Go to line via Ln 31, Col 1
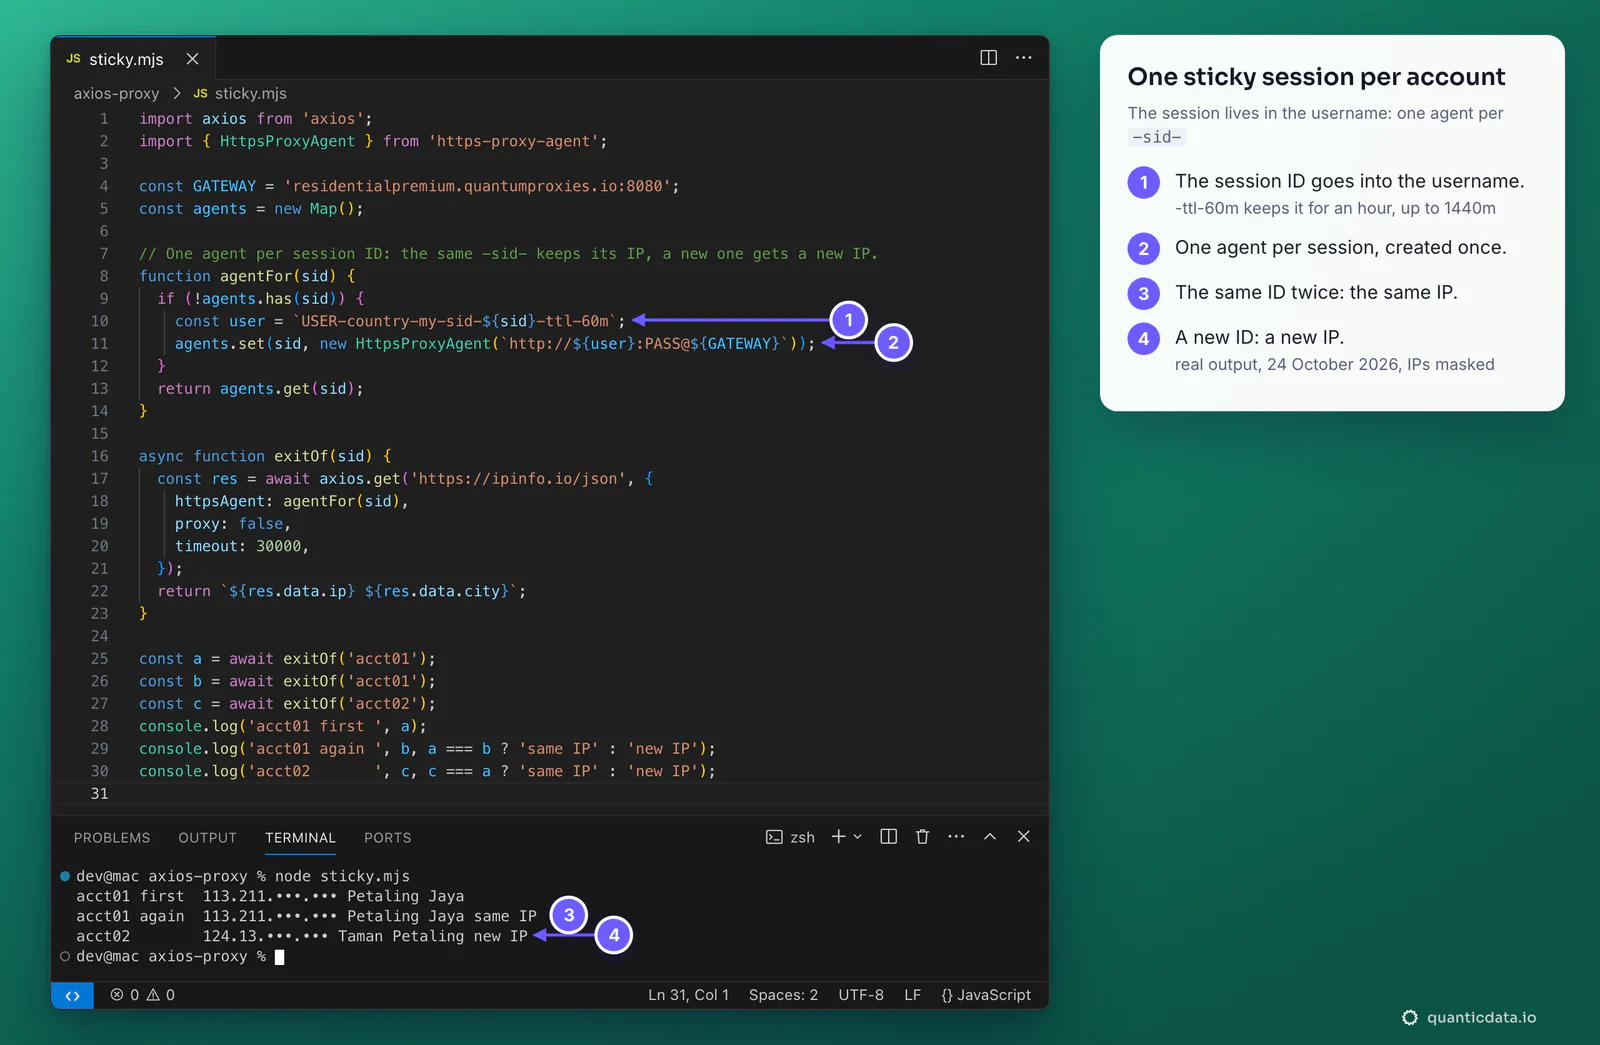Viewport: 1600px width, 1045px height. click(688, 995)
